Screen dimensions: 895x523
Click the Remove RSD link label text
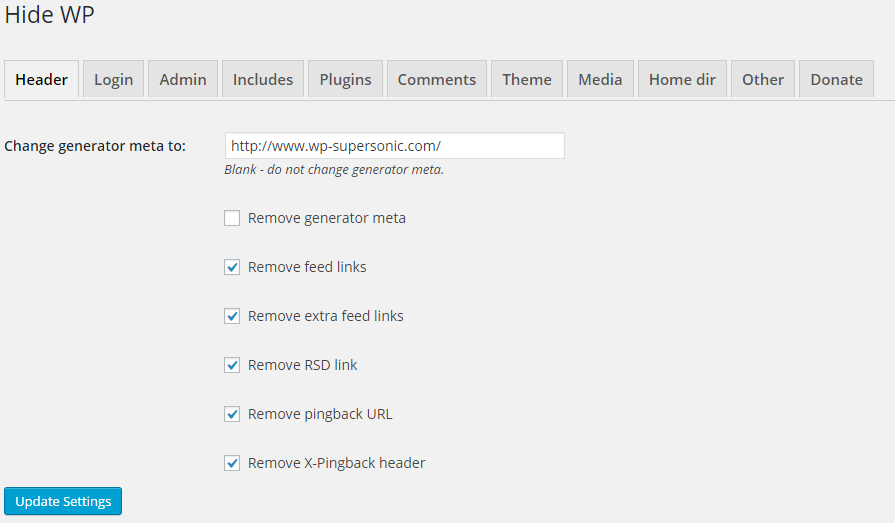[303, 365]
